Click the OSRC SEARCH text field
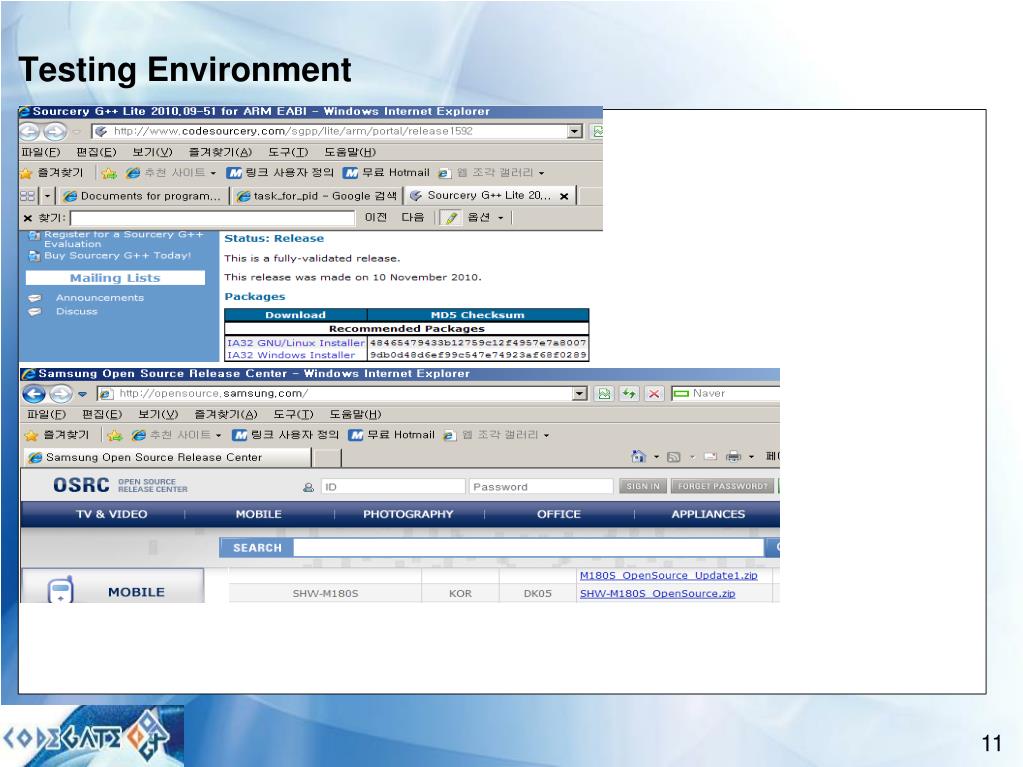1023x767 pixels. 528,548
